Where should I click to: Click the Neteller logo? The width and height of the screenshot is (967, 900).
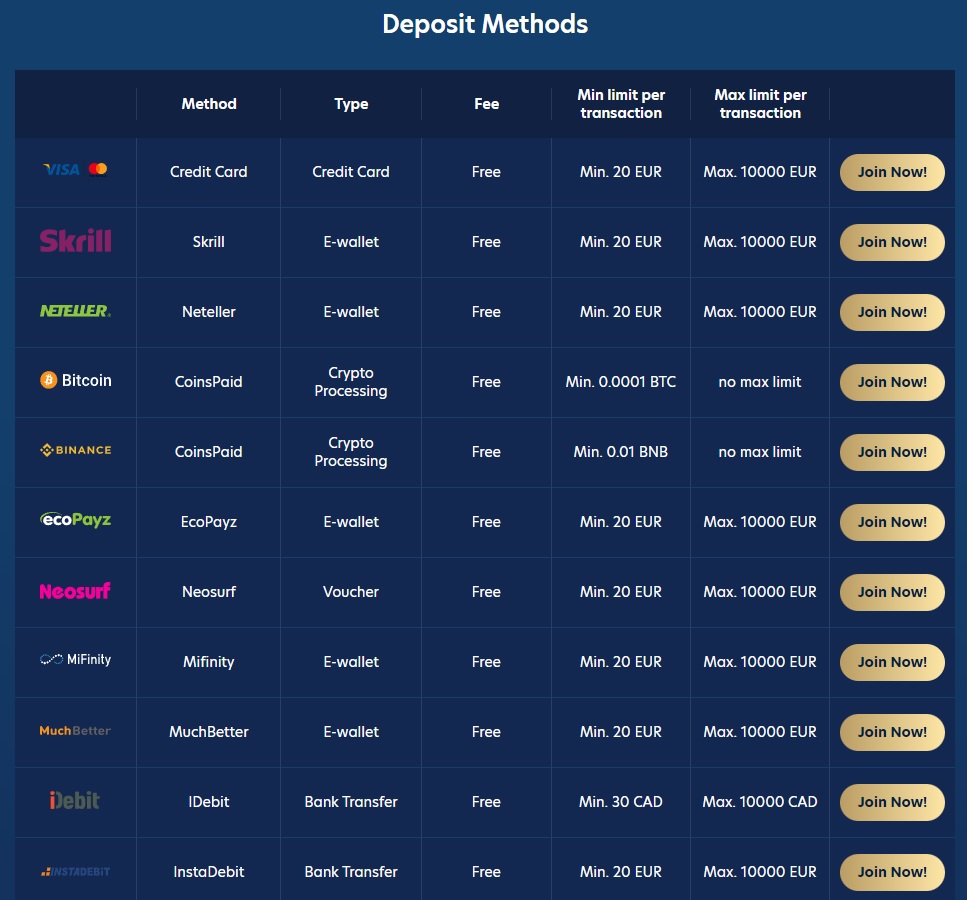pyautogui.click(x=75, y=311)
